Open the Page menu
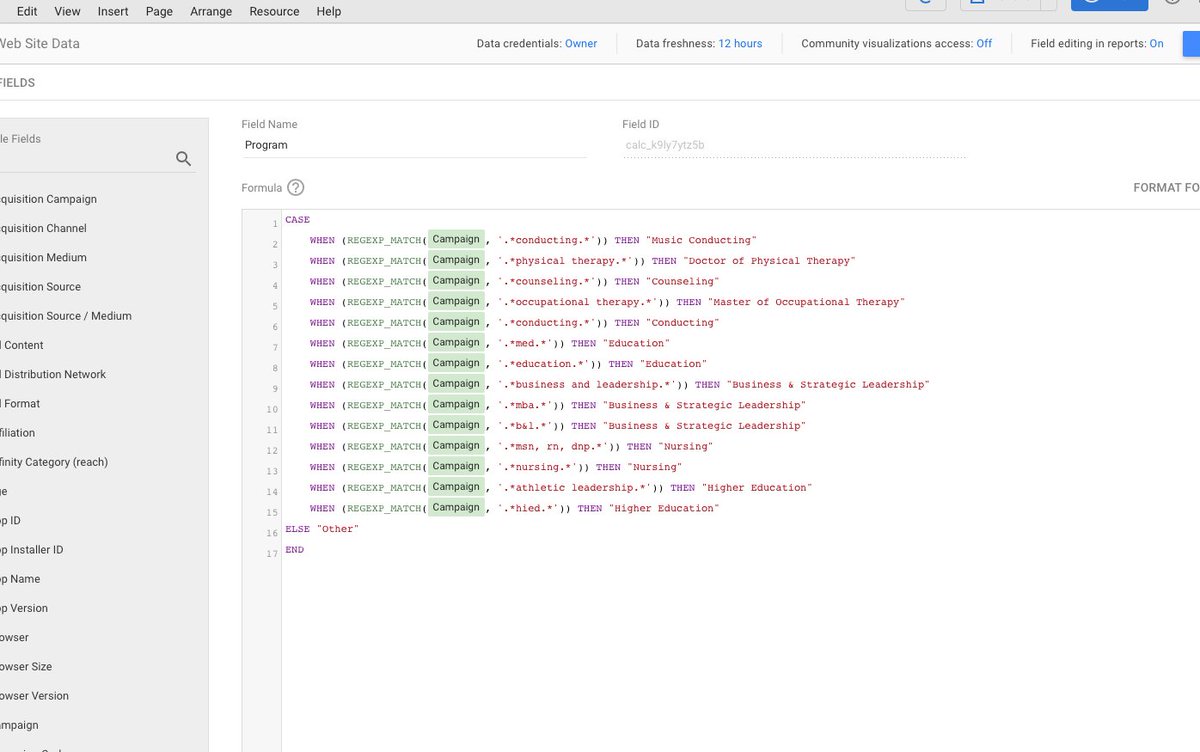The width and height of the screenshot is (1200, 752). (159, 11)
